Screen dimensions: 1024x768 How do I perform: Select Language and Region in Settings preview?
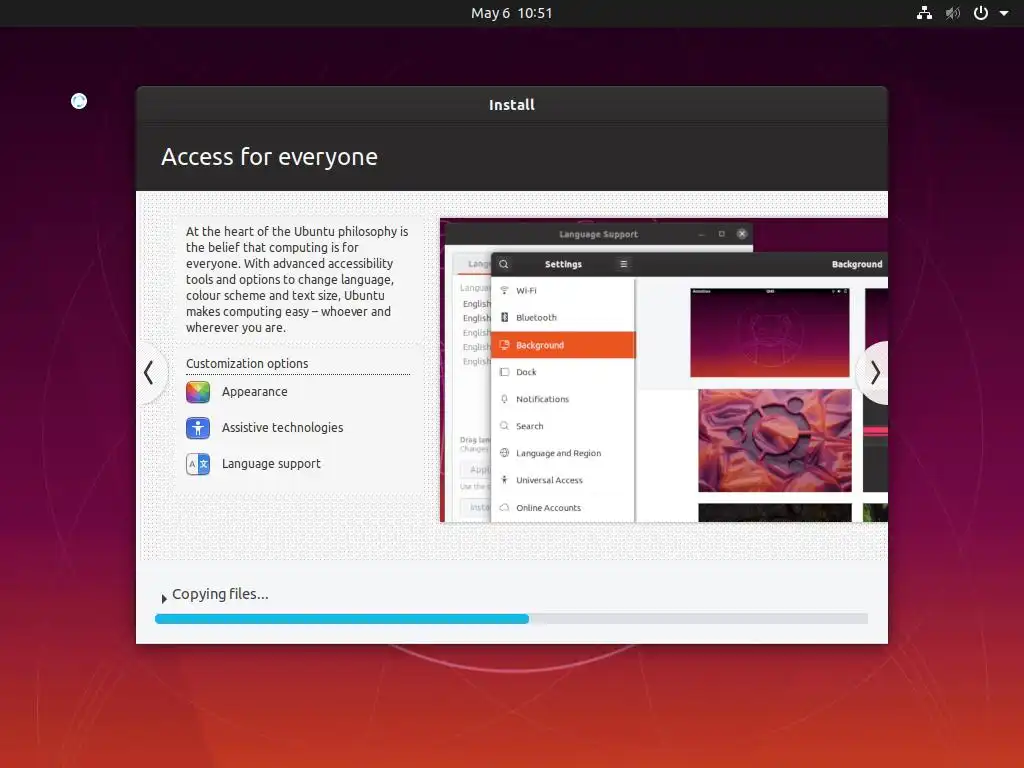(563, 453)
